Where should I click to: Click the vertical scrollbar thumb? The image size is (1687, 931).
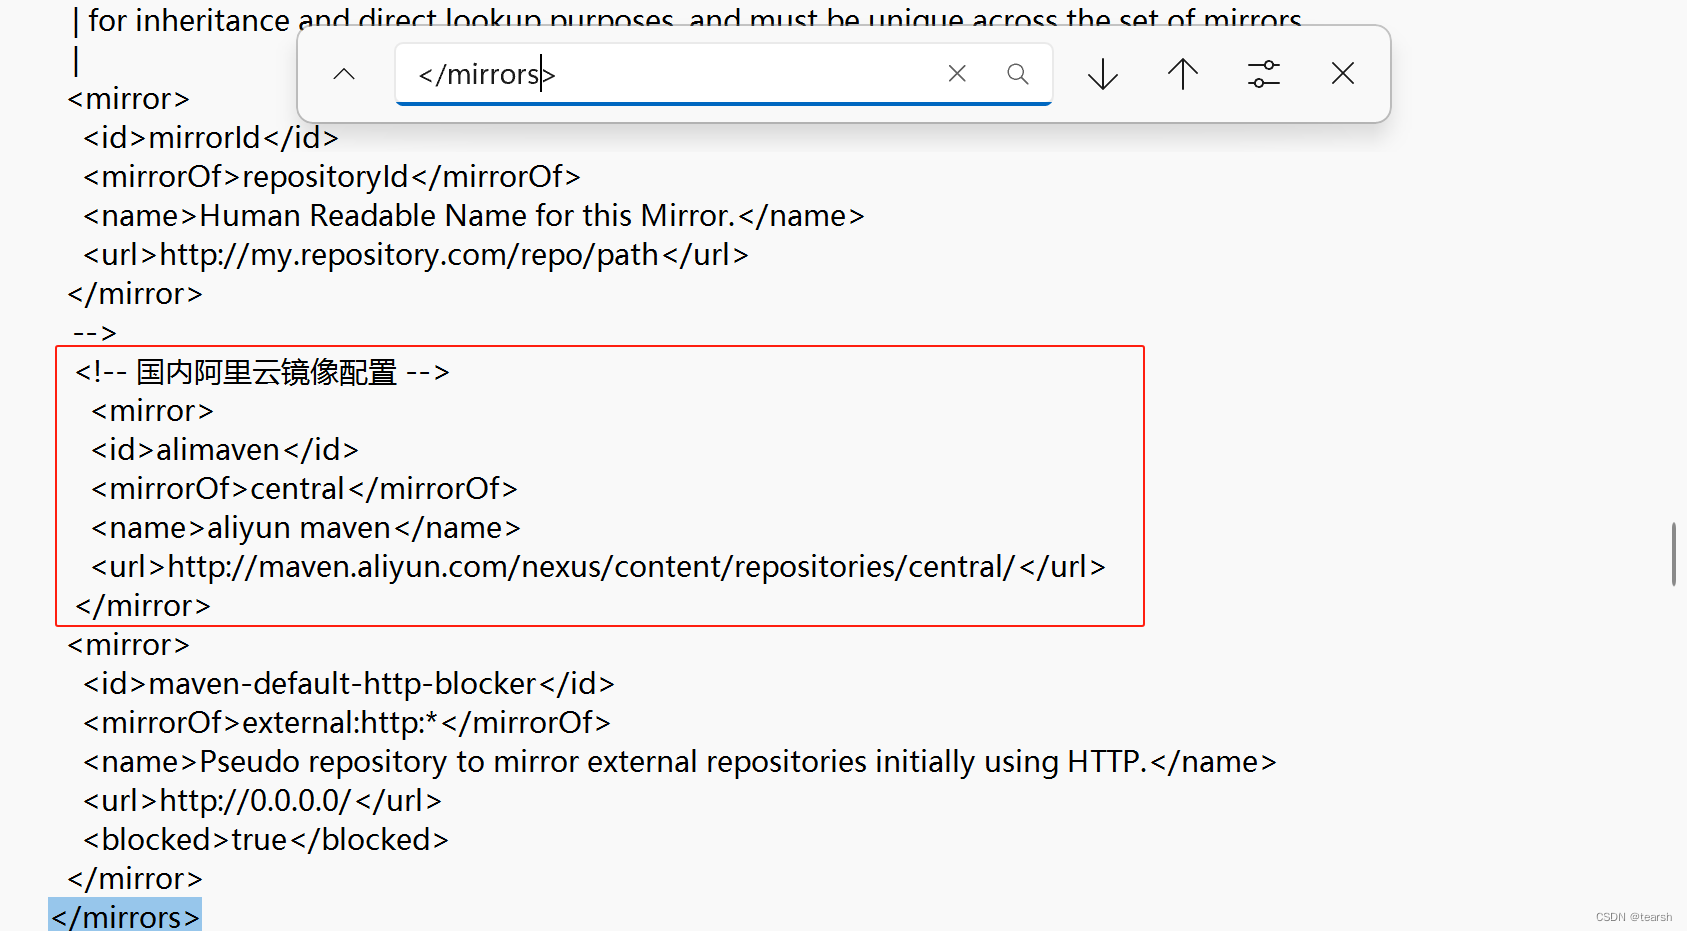1673,553
